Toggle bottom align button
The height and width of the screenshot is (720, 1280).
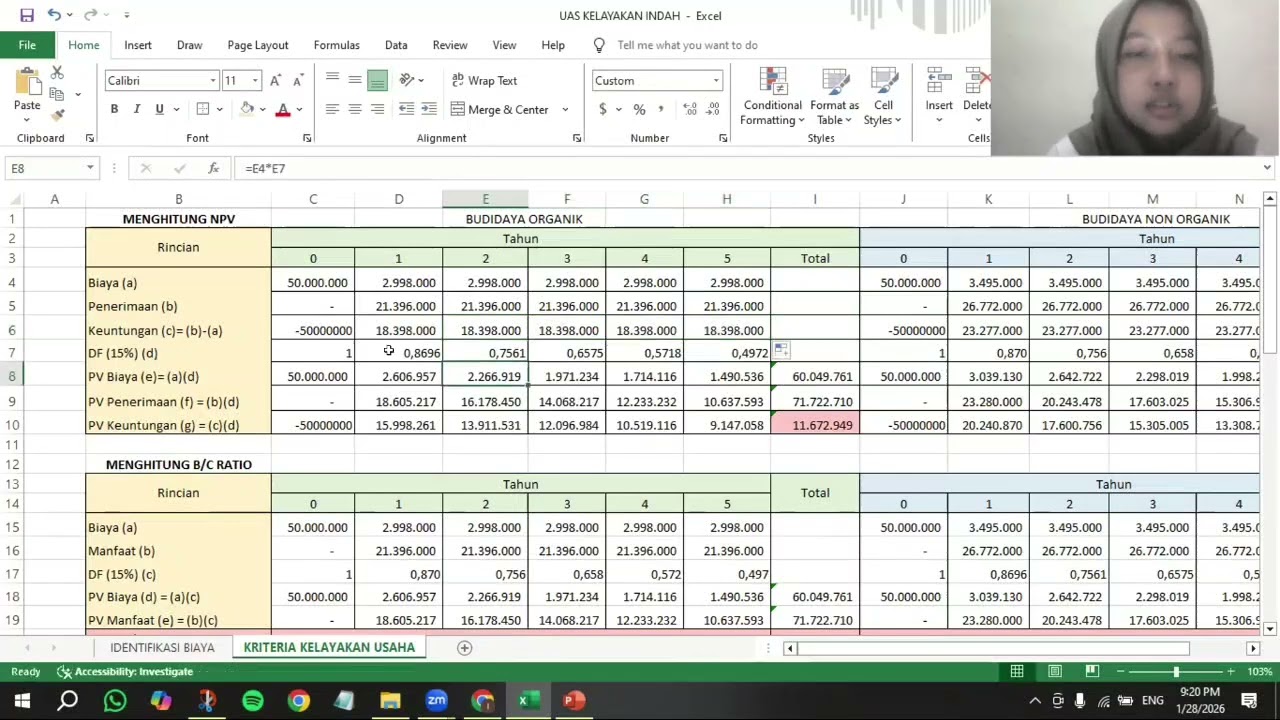(x=377, y=80)
